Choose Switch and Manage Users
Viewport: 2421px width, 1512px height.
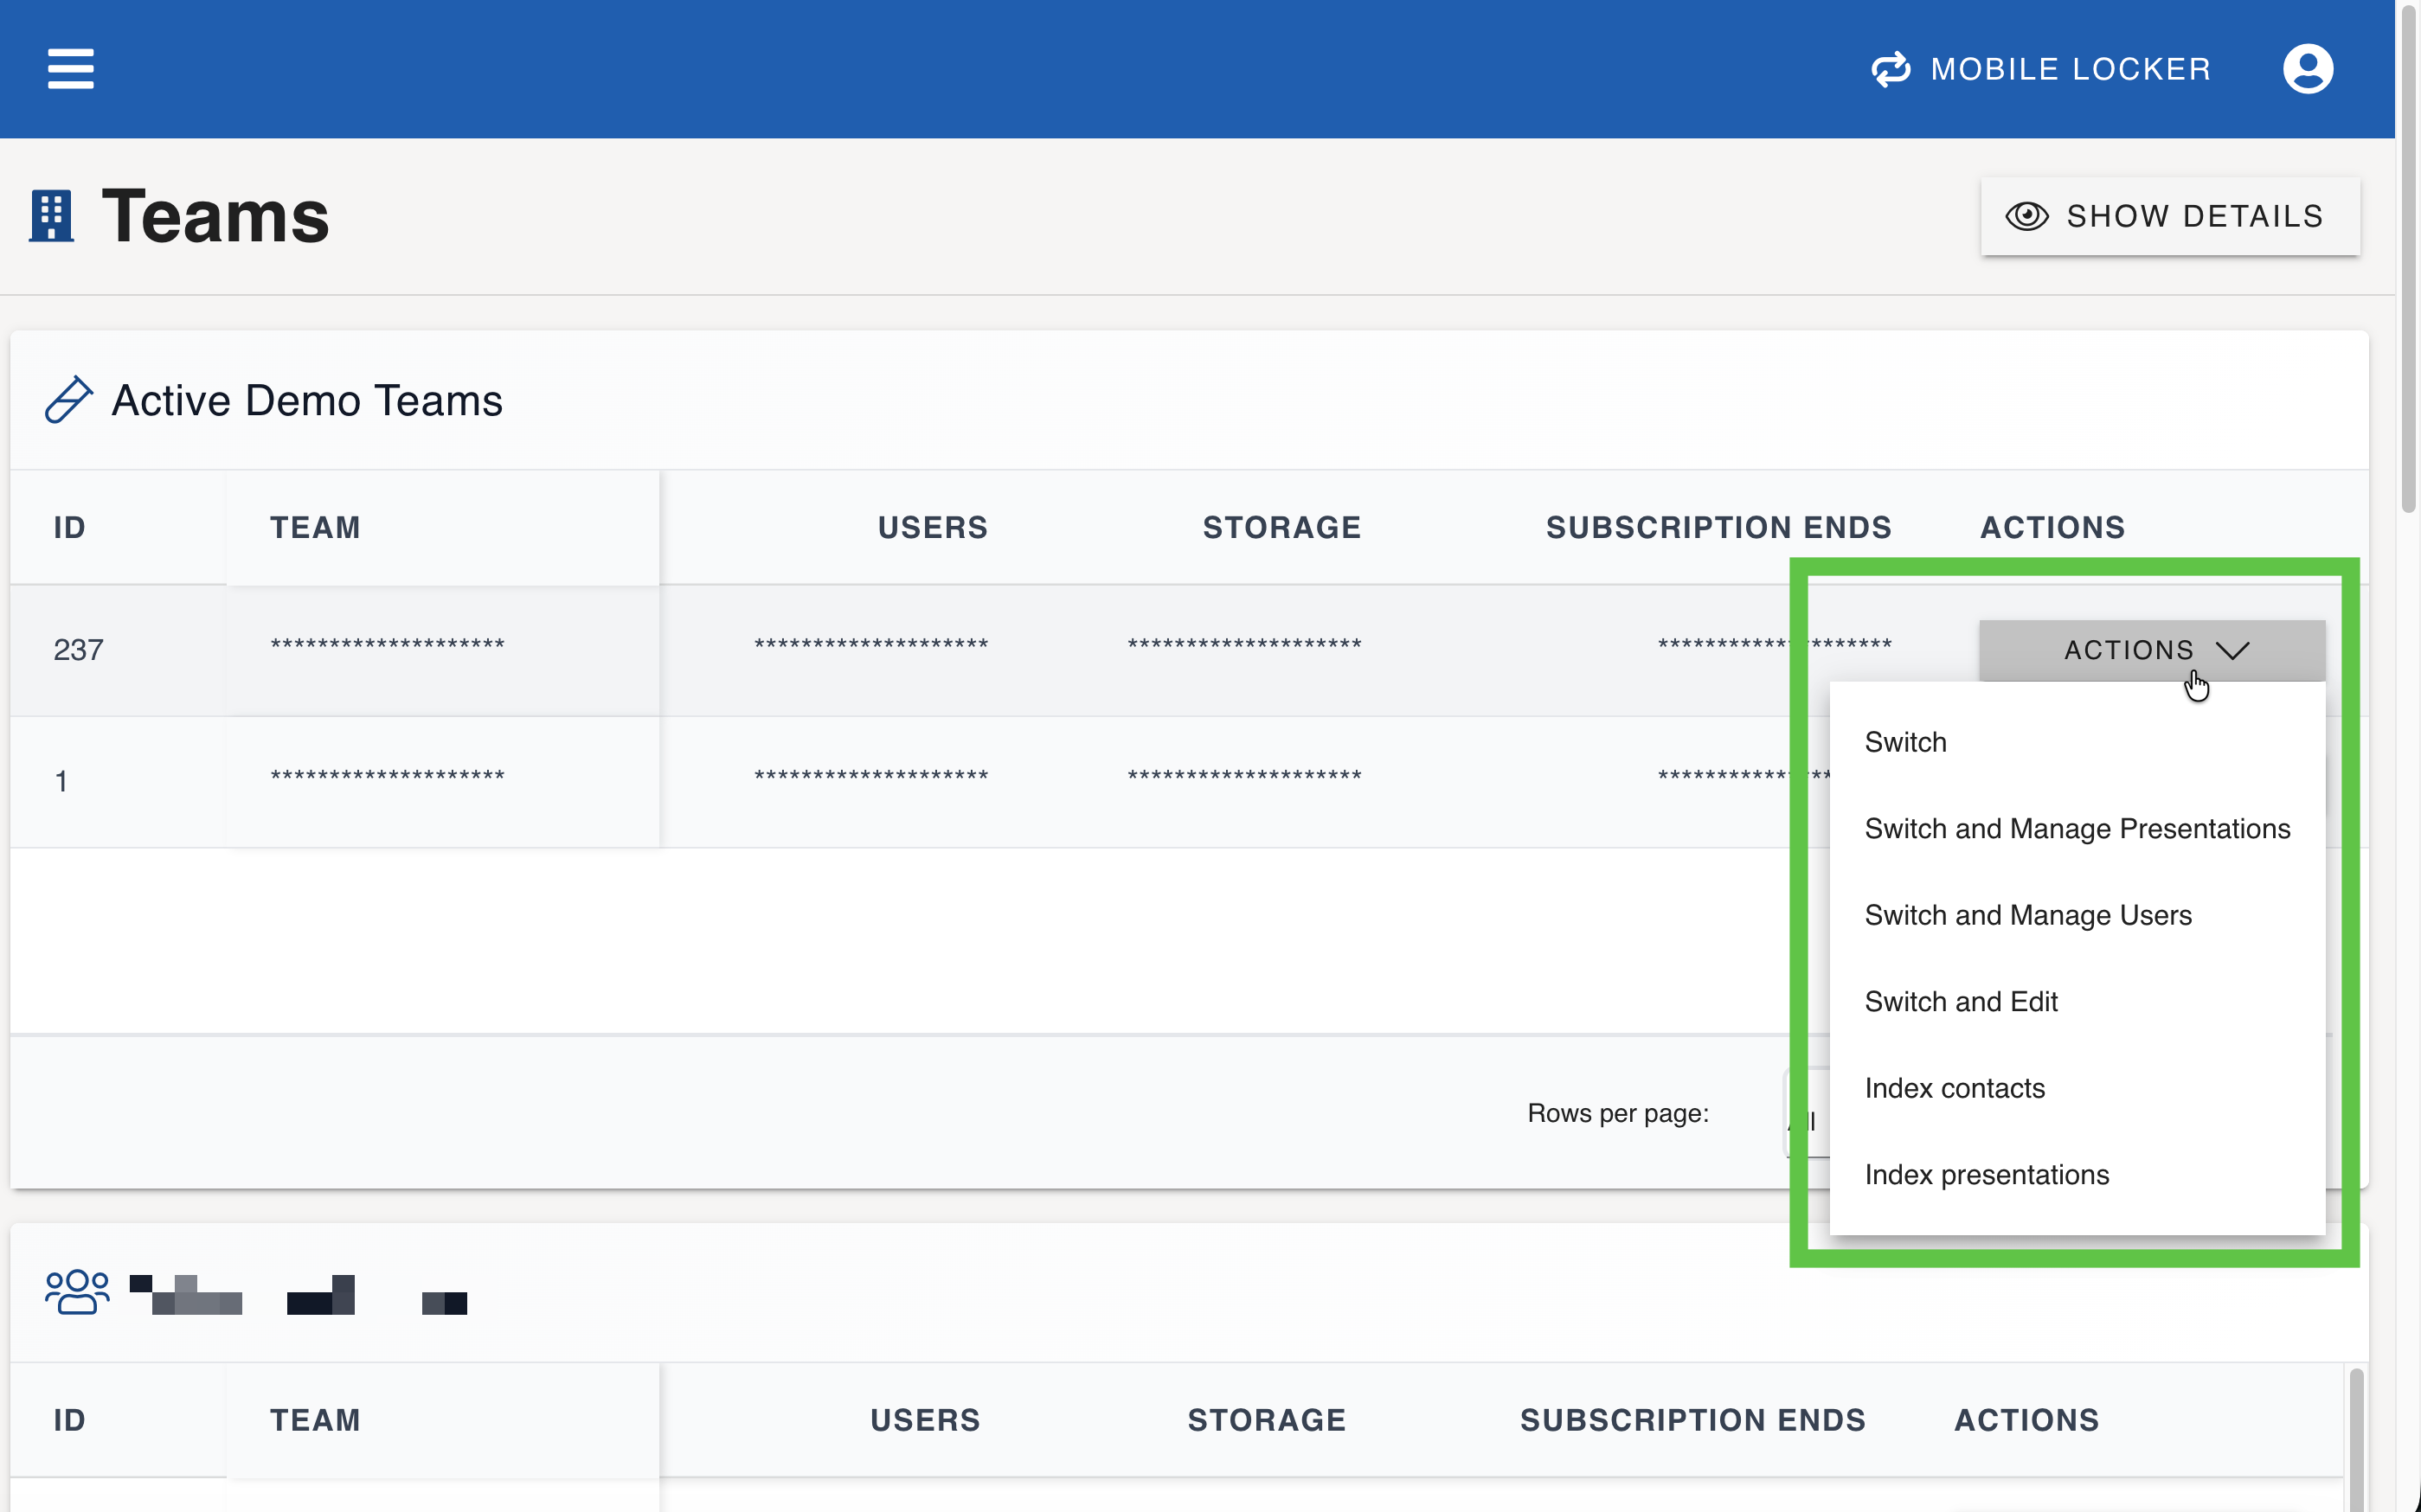[2027, 915]
